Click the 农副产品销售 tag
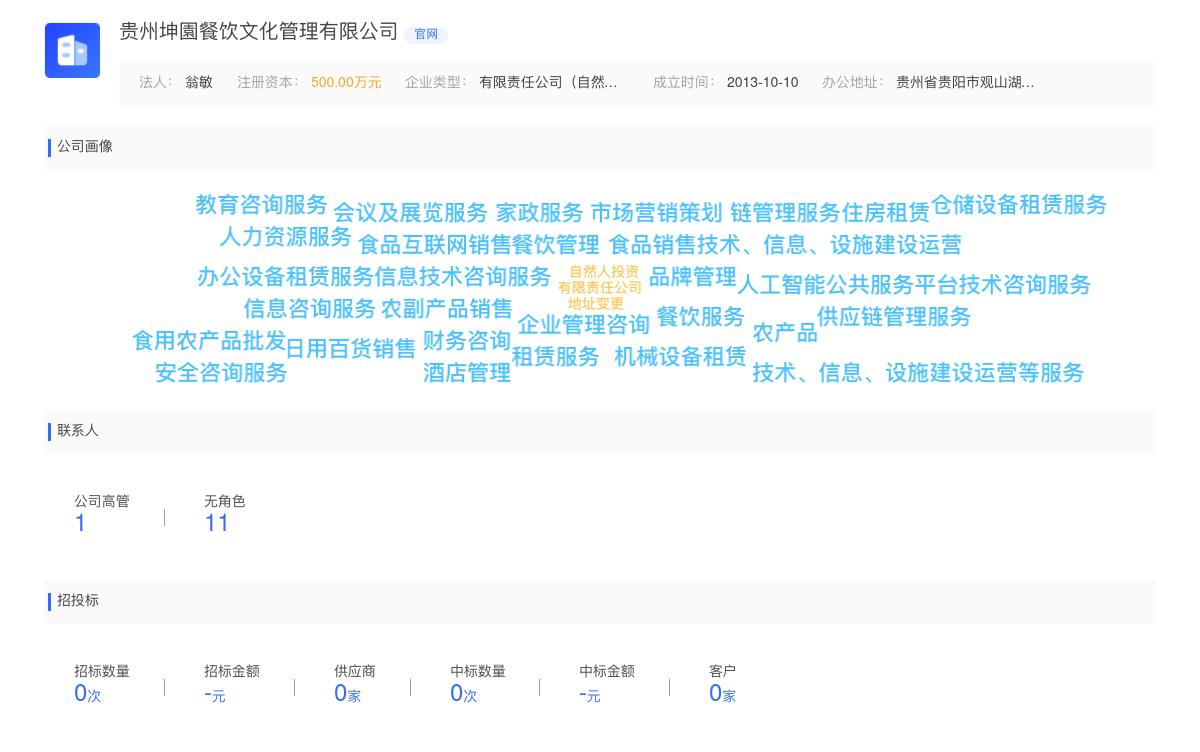This screenshot has height=752, width=1200. 447,309
